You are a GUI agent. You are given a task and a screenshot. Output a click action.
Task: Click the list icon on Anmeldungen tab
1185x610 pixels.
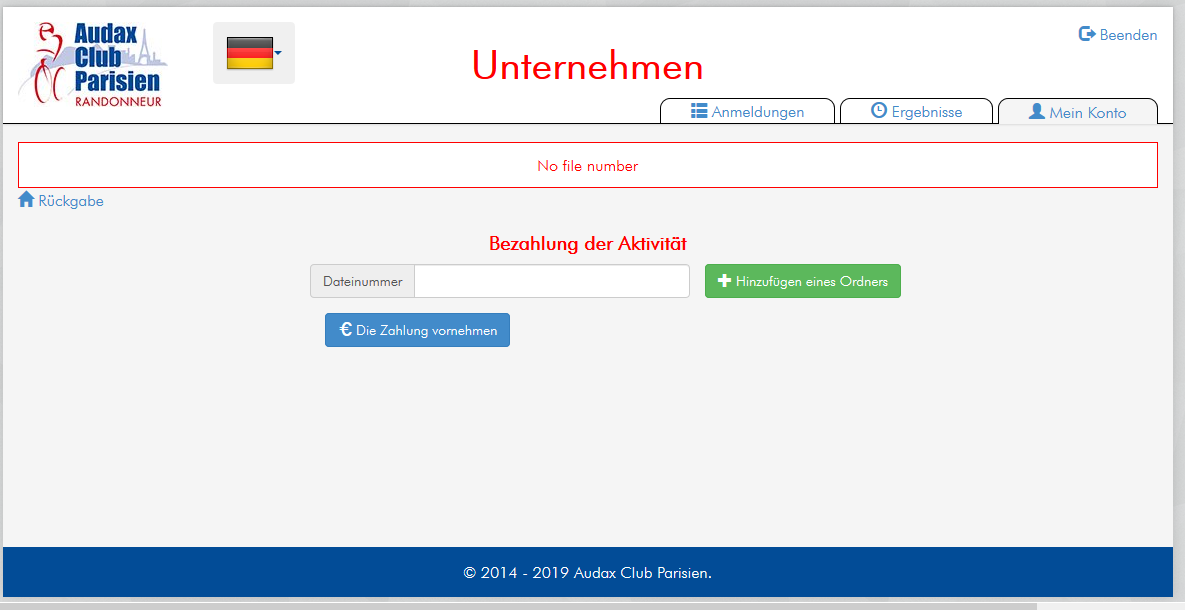(x=699, y=111)
